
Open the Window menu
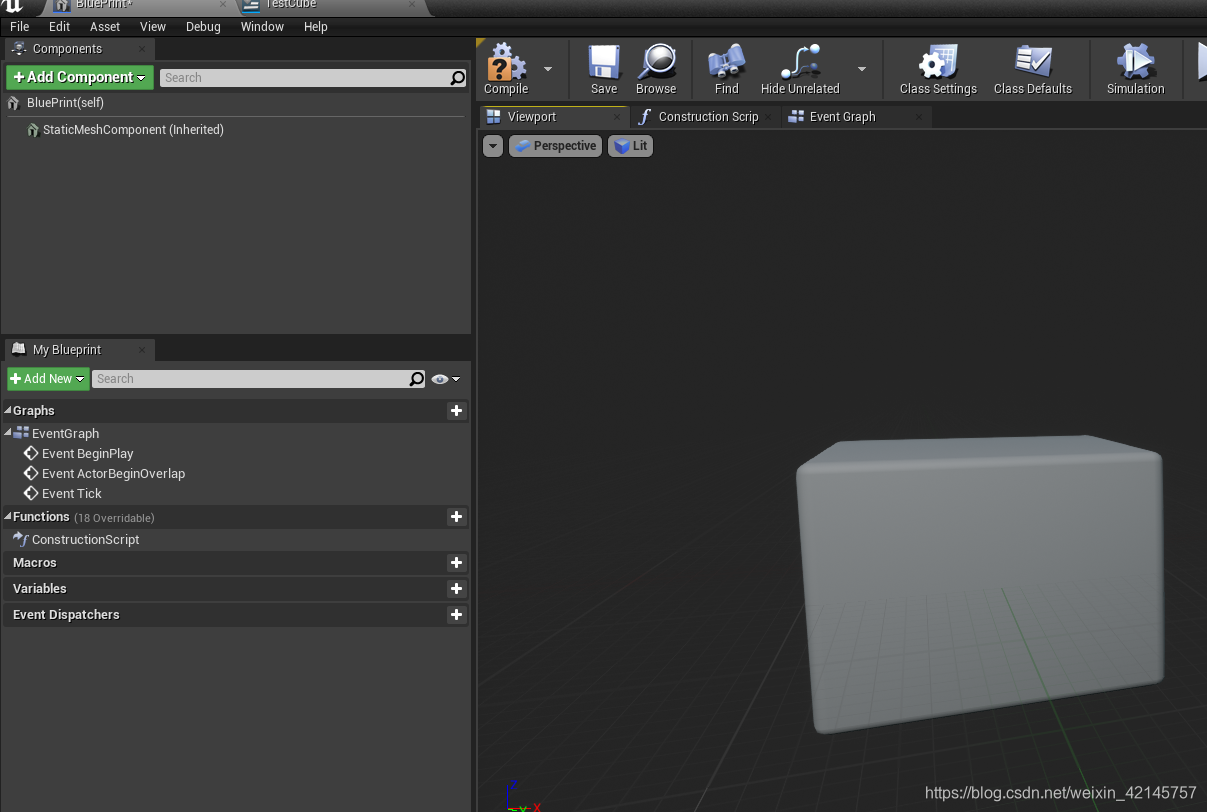click(262, 27)
